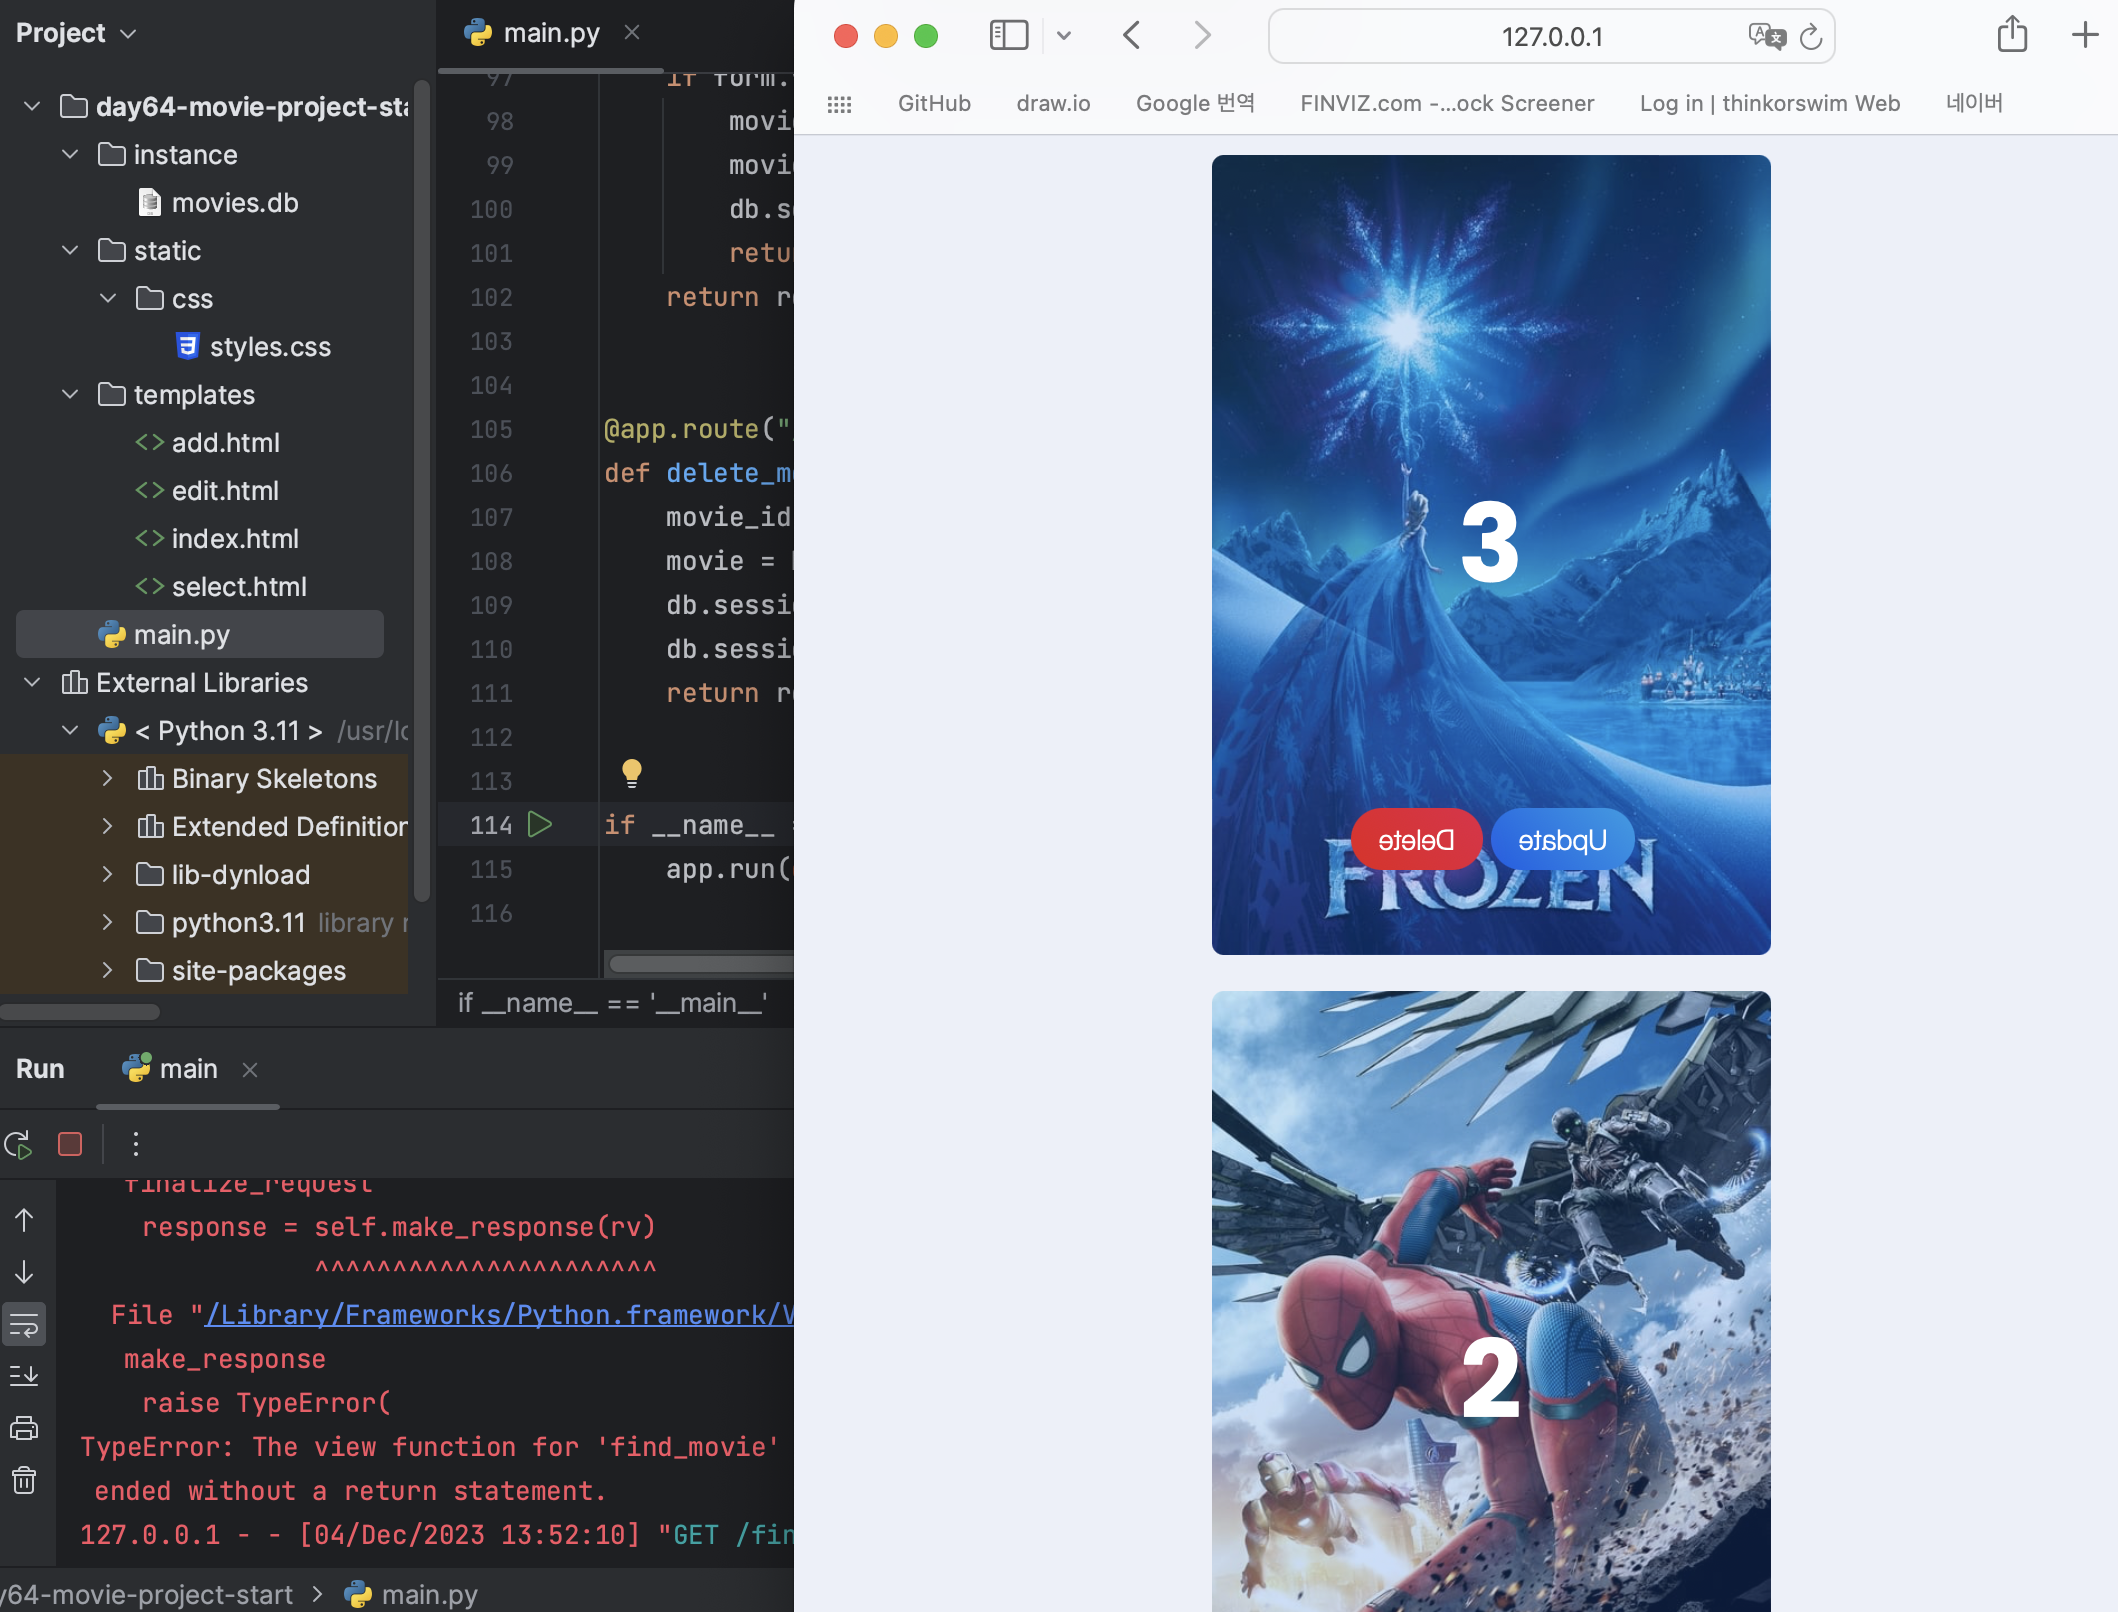
Task: Expand the site-packages folder
Action: pyautogui.click(x=107, y=969)
